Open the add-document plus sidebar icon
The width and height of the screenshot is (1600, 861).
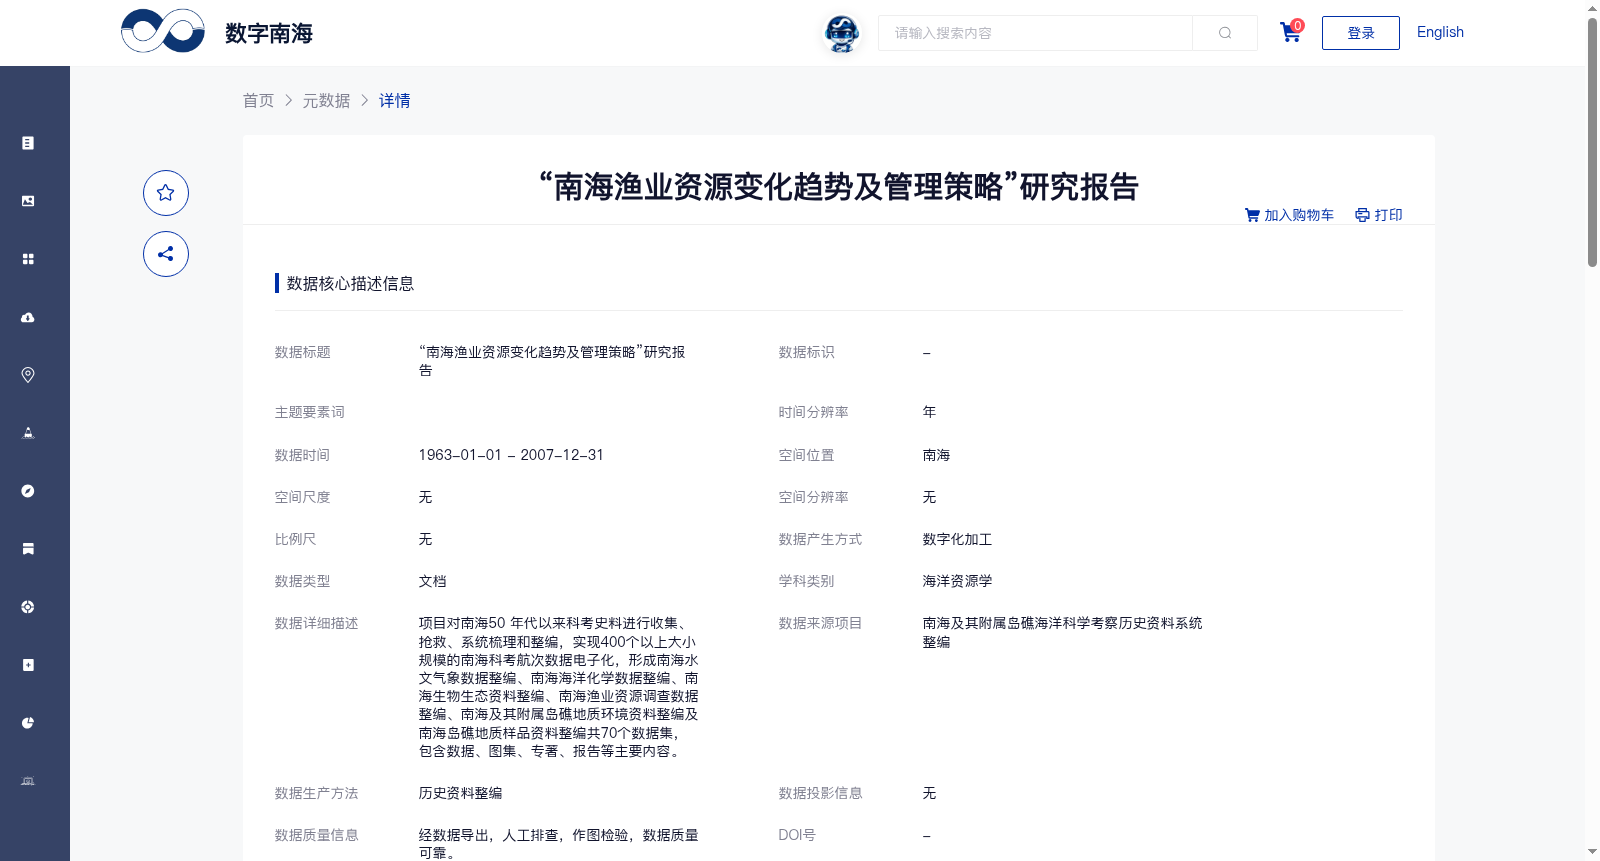pyautogui.click(x=28, y=665)
